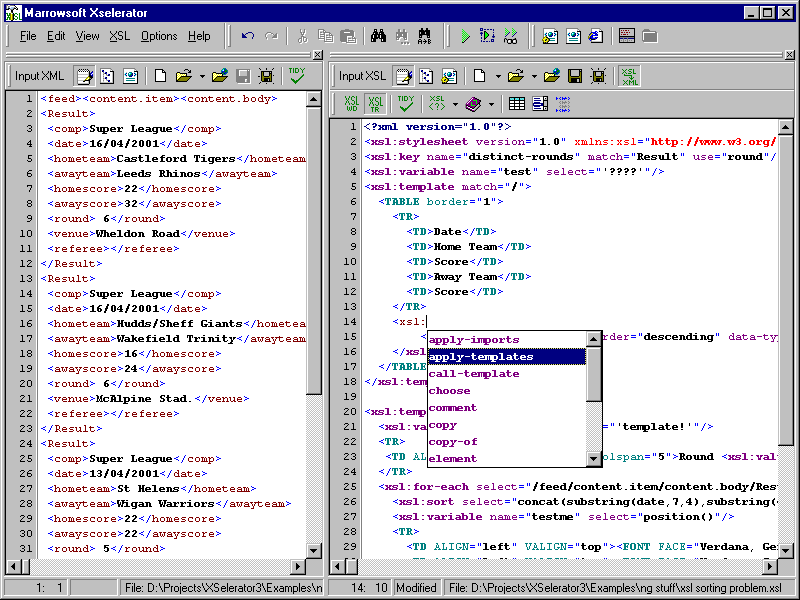Click the Cut scissors icon
This screenshot has width=800, height=600.
303,36
